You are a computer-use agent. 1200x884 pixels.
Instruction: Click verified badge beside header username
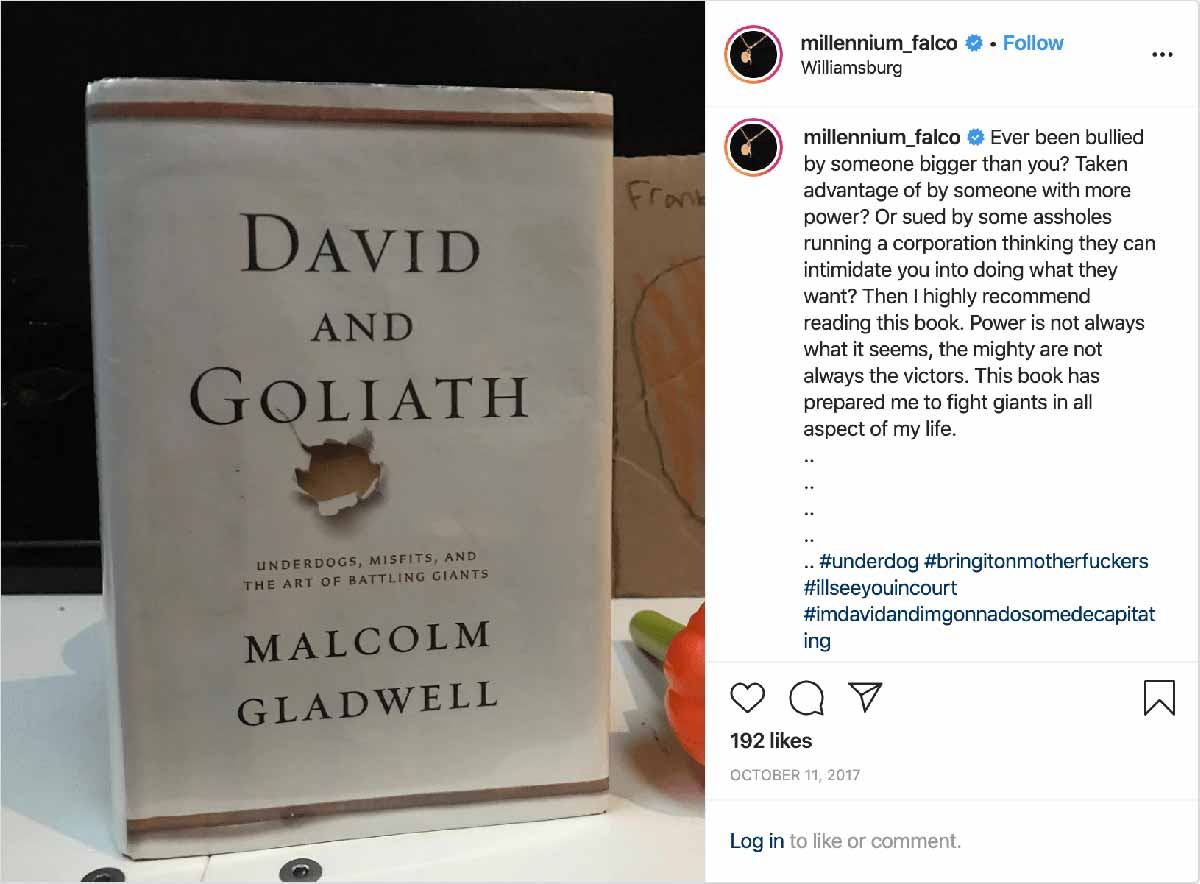click(973, 43)
